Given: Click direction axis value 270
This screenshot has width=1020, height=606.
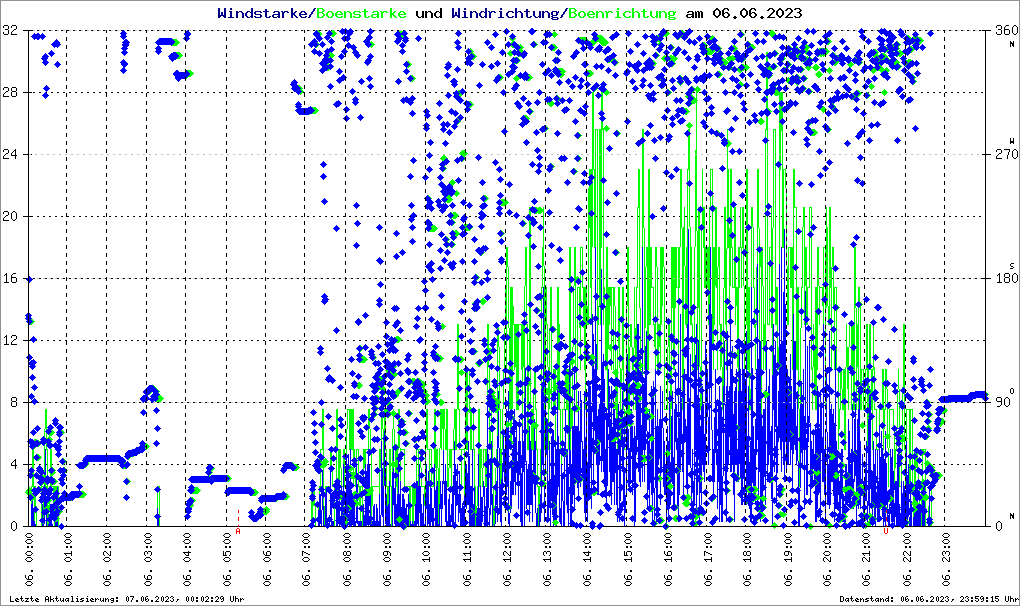Looking at the screenshot, I should coord(1006,155).
